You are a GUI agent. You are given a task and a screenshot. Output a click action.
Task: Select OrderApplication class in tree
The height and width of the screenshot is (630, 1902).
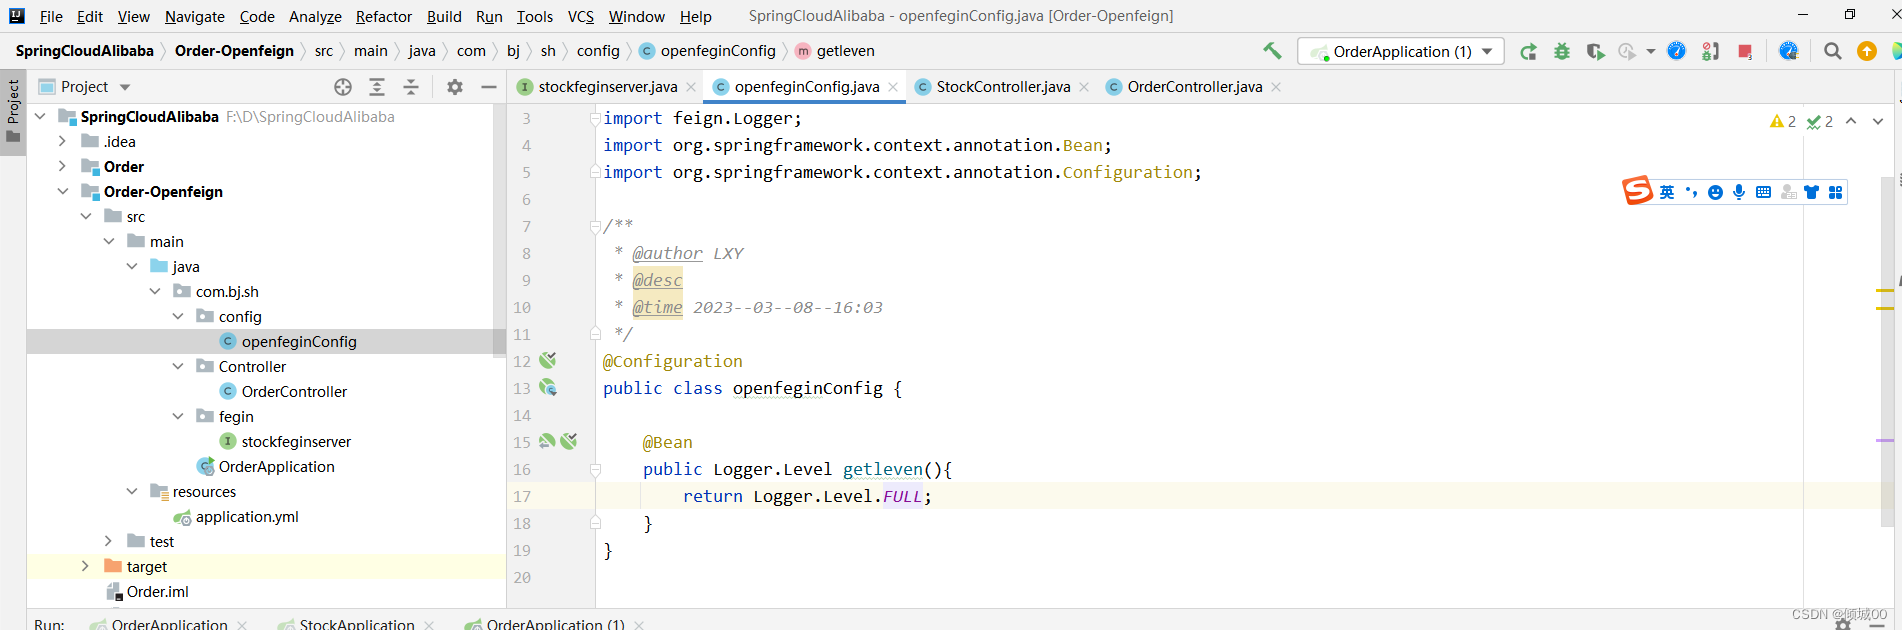click(276, 466)
